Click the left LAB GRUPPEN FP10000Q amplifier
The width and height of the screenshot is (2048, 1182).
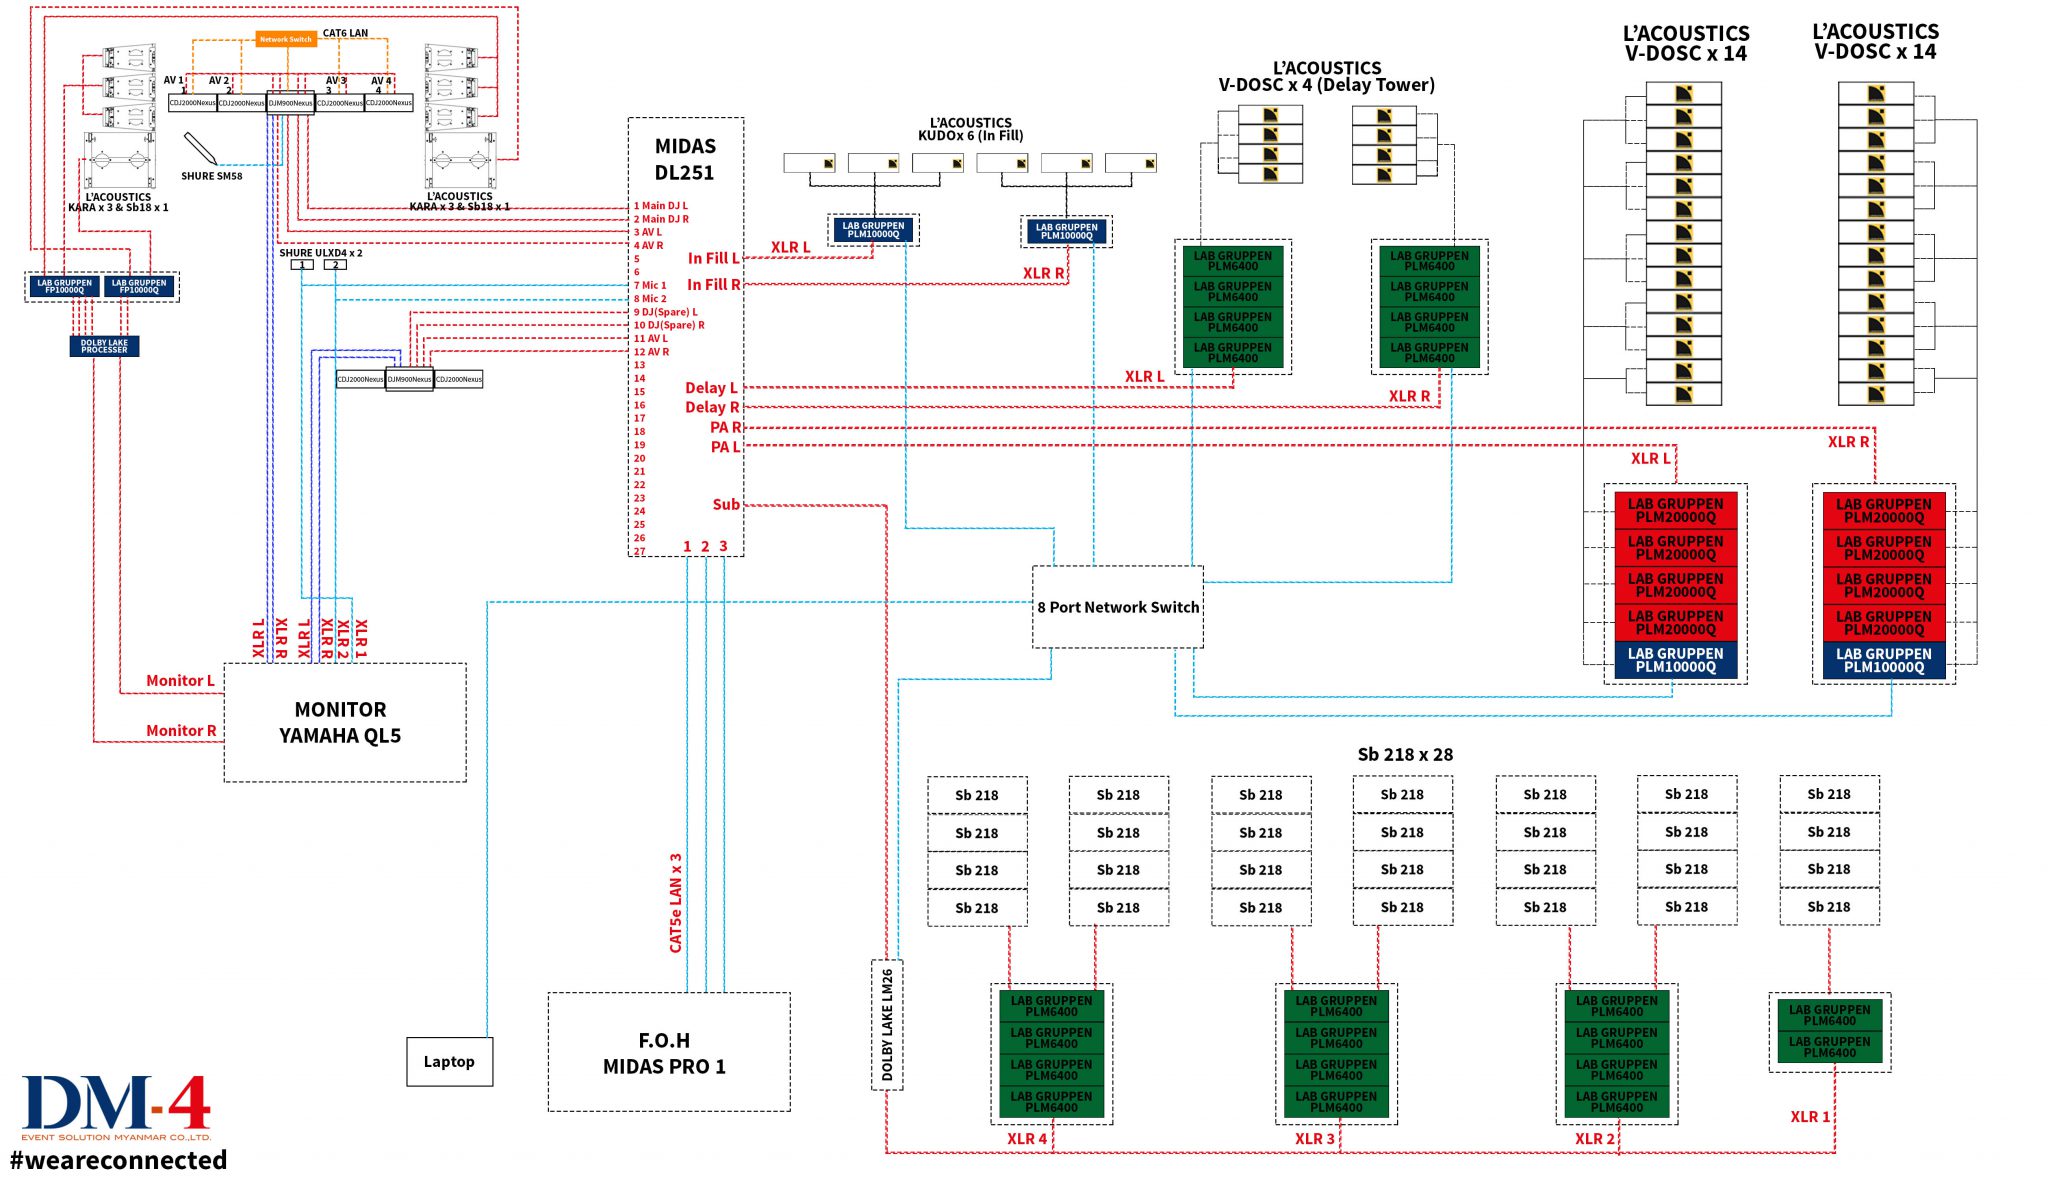[x=64, y=287]
